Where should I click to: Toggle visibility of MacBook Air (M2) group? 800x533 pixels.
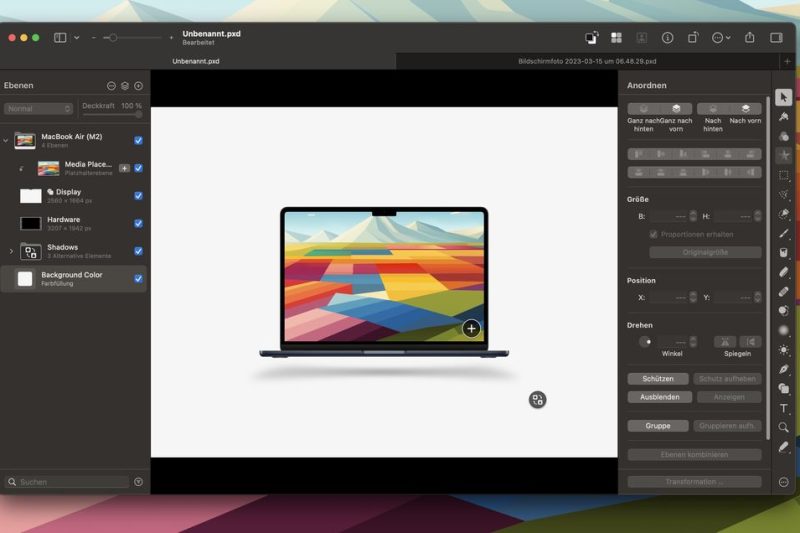tap(138, 140)
